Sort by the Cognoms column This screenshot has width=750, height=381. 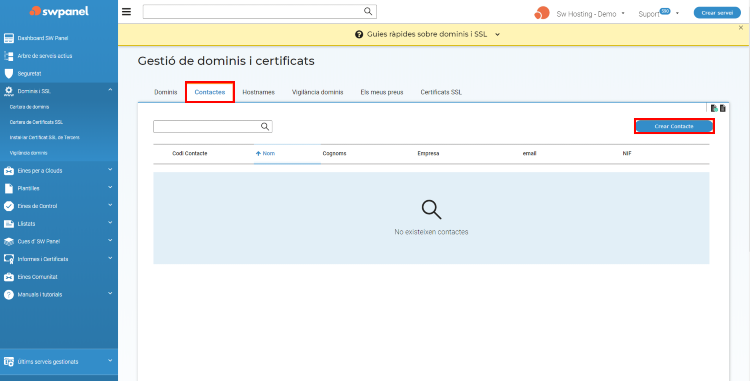pyautogui.click(x=334, y=153)
